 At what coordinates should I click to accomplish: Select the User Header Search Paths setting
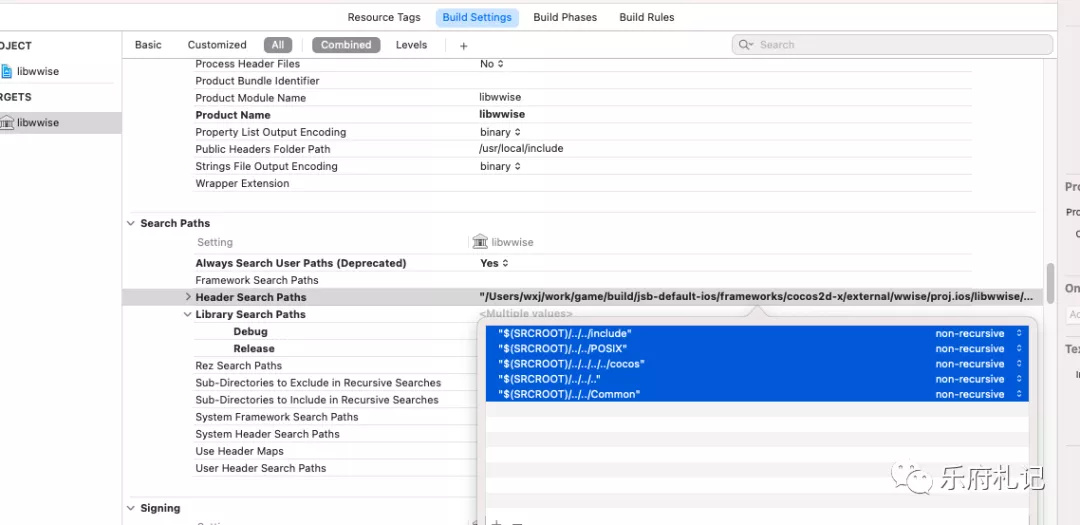[x=261, y=468]
